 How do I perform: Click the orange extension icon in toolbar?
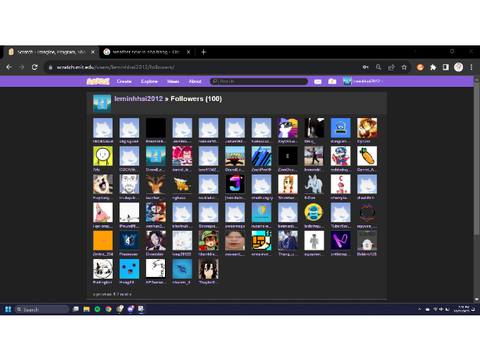(x=420, y=67)
